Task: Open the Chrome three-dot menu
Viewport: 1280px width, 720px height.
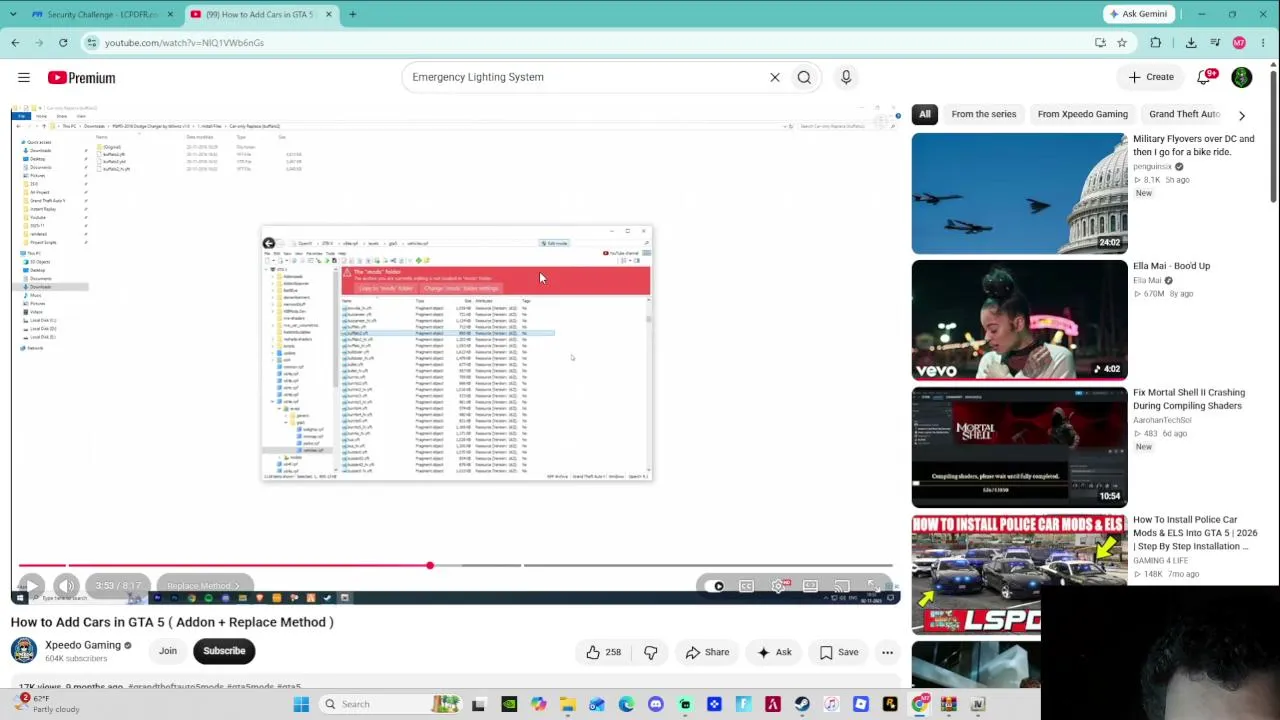Action: pyautogui.click(x=1264, y=43)
